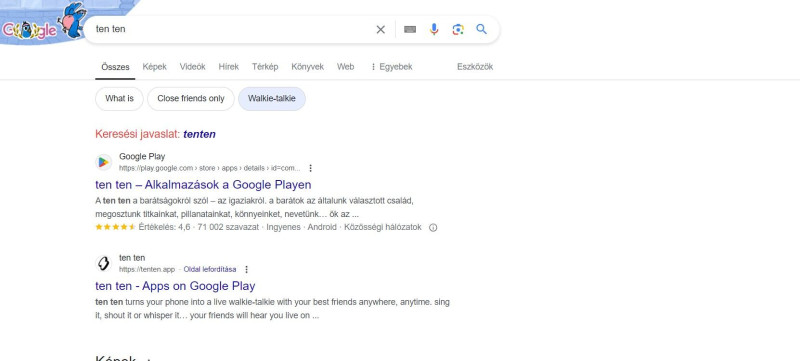This screenshot has height=361, width=800.
Task: Click the rating info circle icon
Action: click(433, 228)
